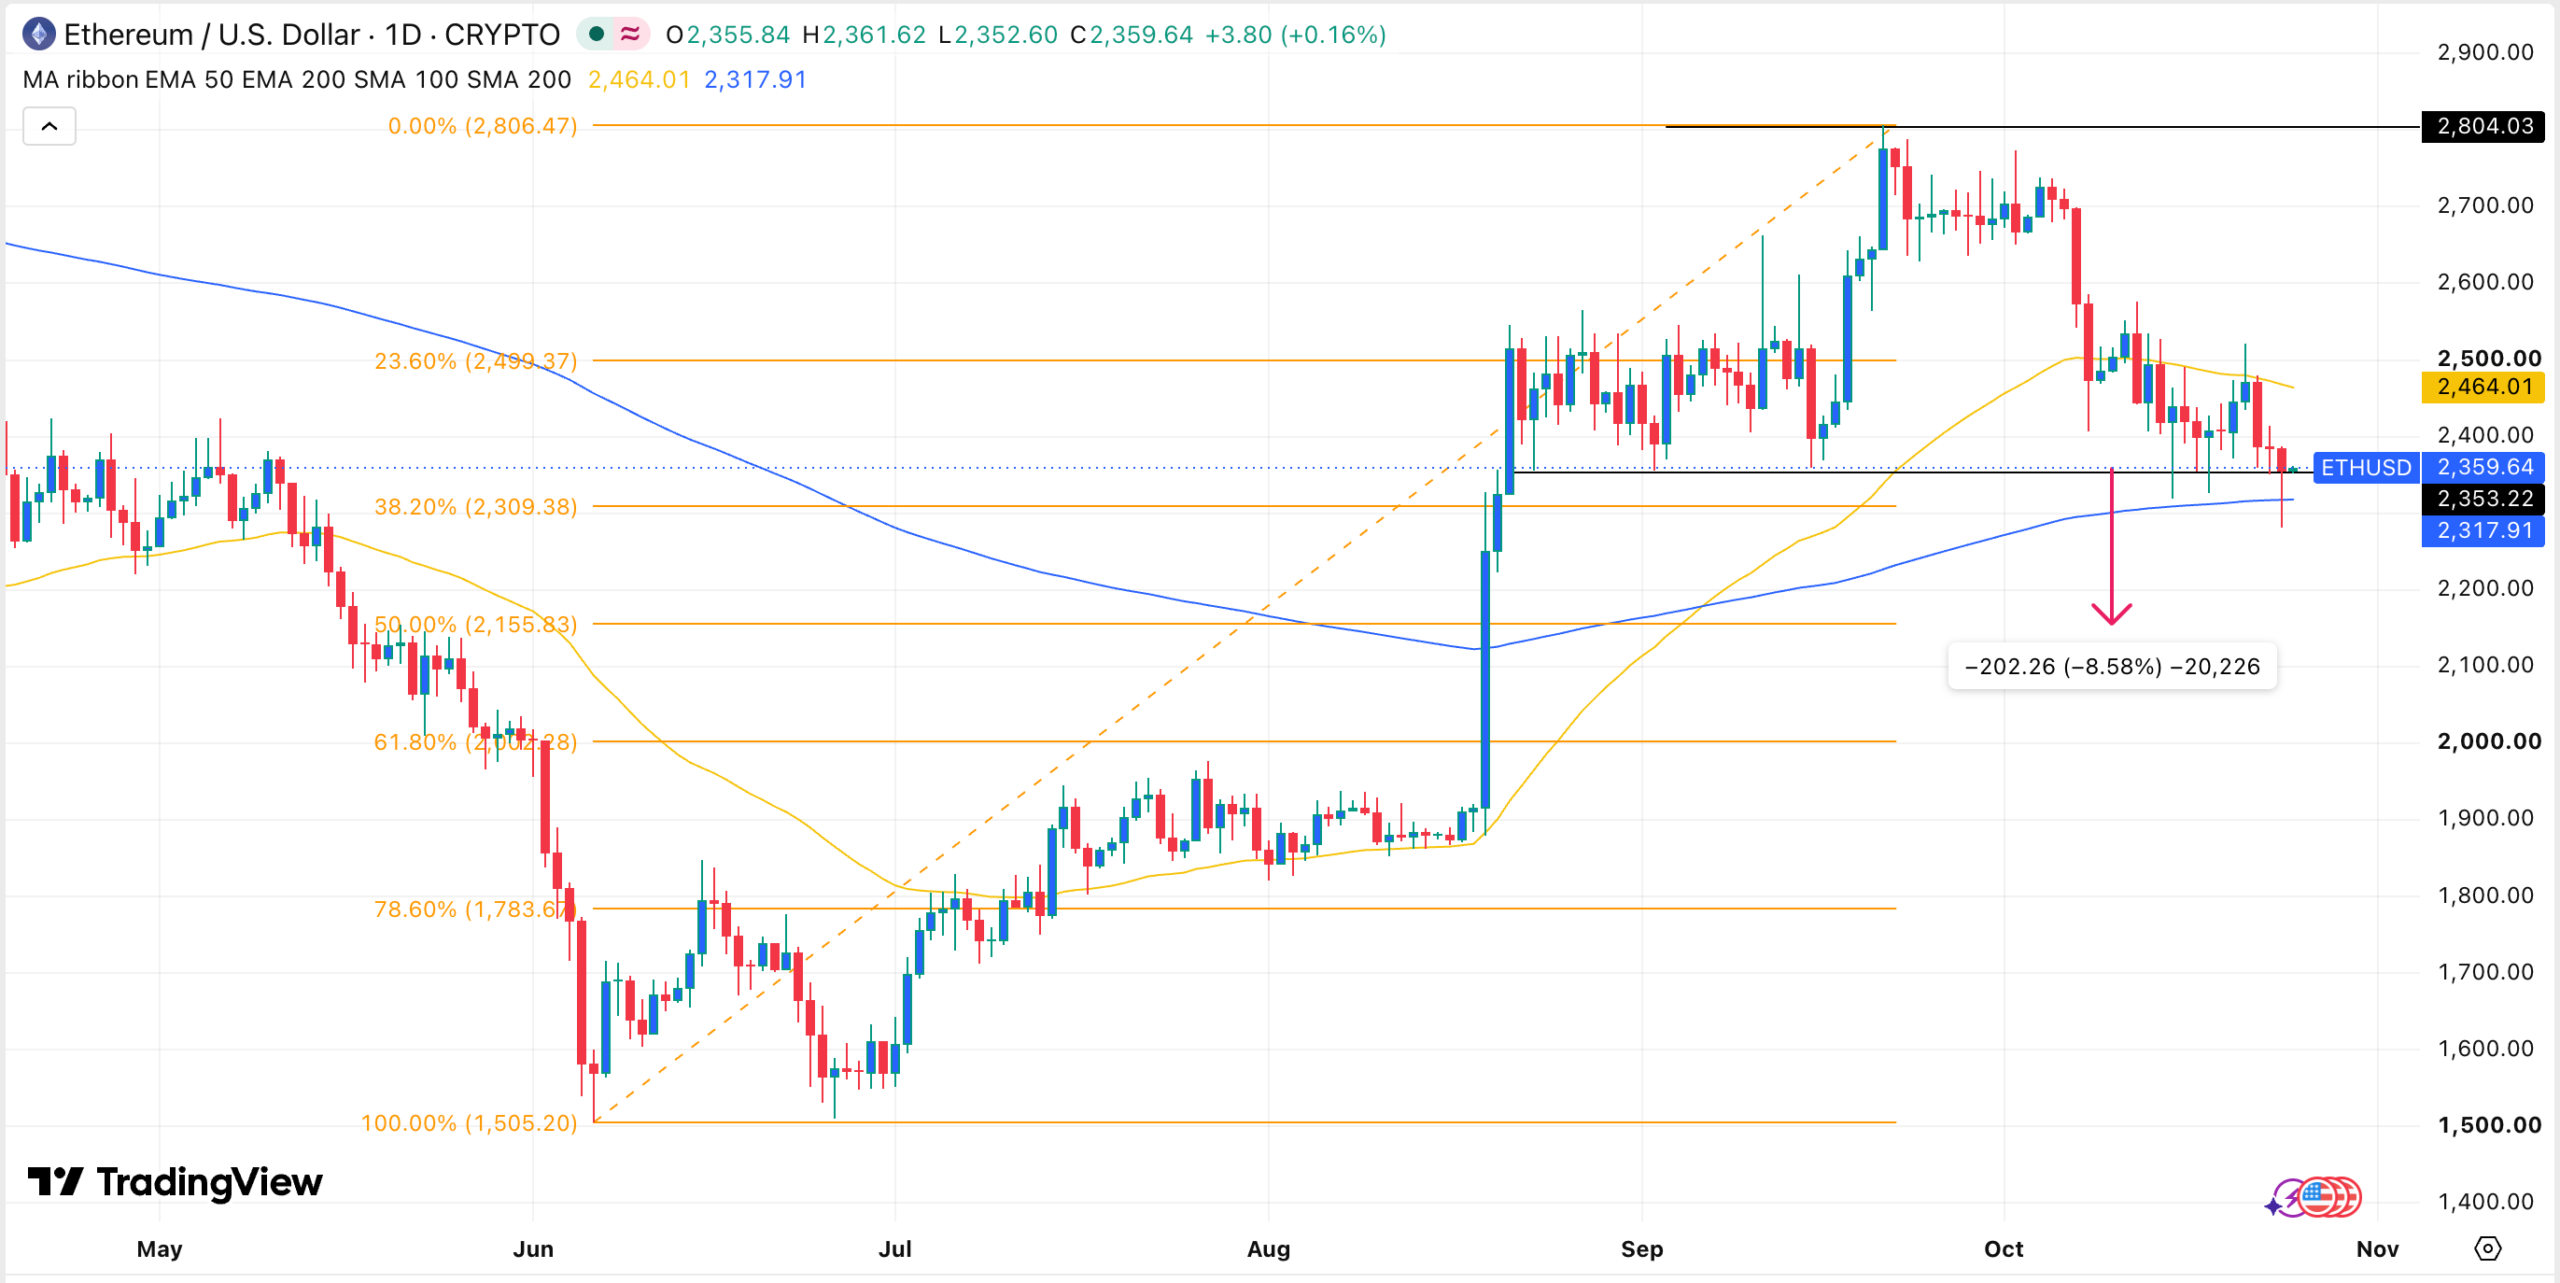Click the Aug label on time axis

[x=1269, y=1249]
